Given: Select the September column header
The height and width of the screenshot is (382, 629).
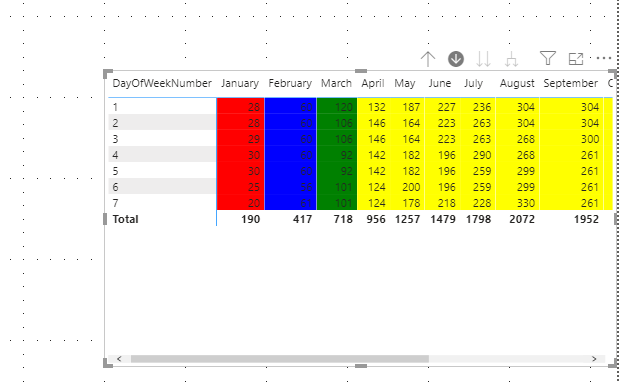Looking at the screenshot, I should pos(570,83).
